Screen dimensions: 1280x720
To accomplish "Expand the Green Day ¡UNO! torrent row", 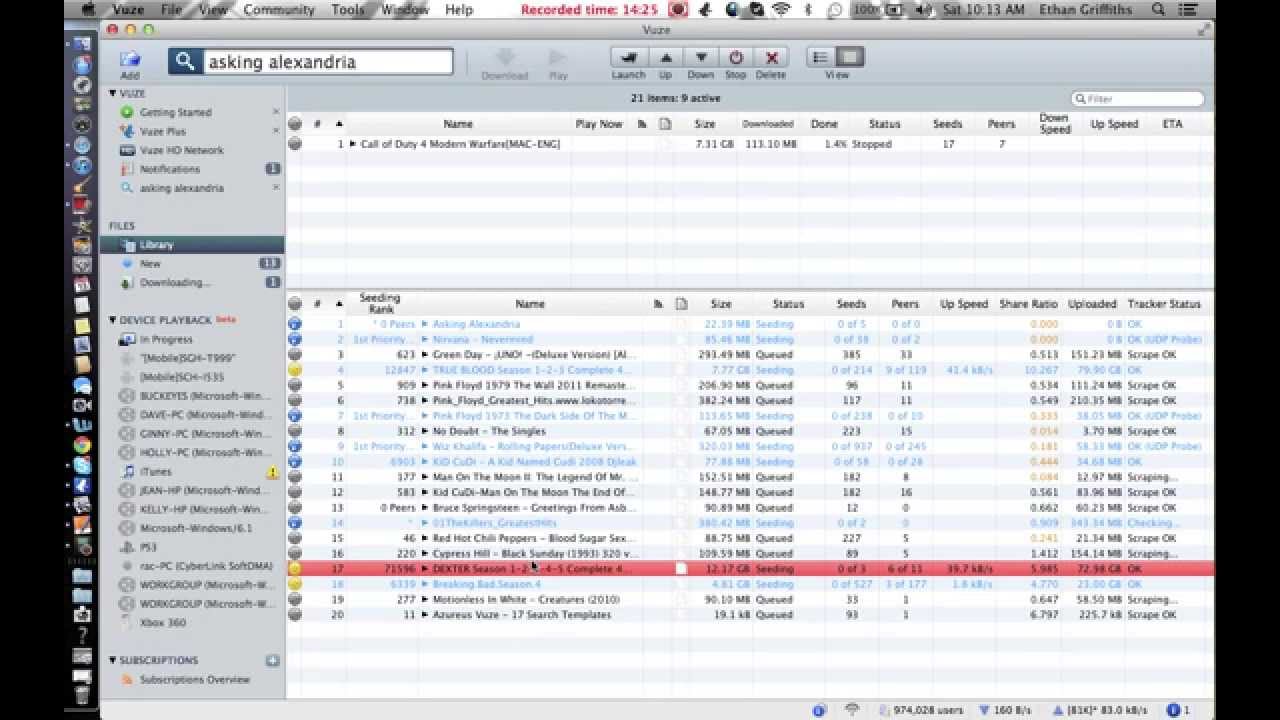I will [x=425, y=354].
